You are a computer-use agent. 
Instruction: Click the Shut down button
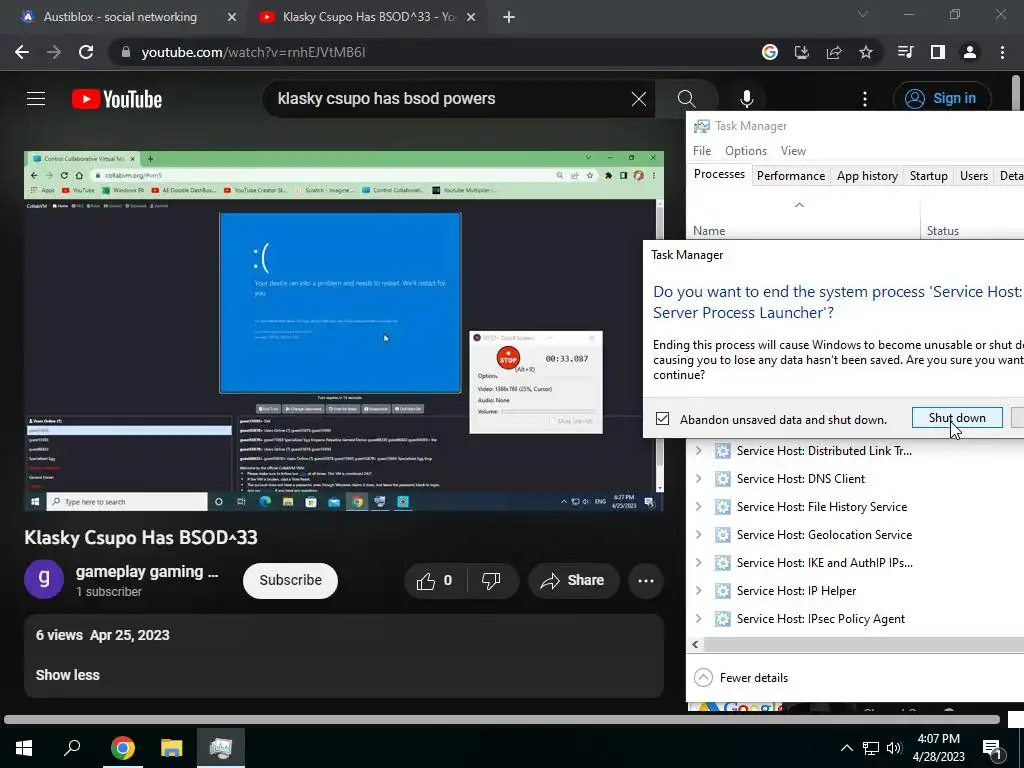[957, 418]
